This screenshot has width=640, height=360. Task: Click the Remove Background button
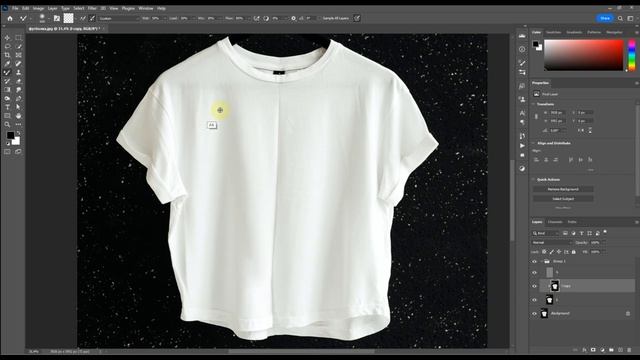563,189
